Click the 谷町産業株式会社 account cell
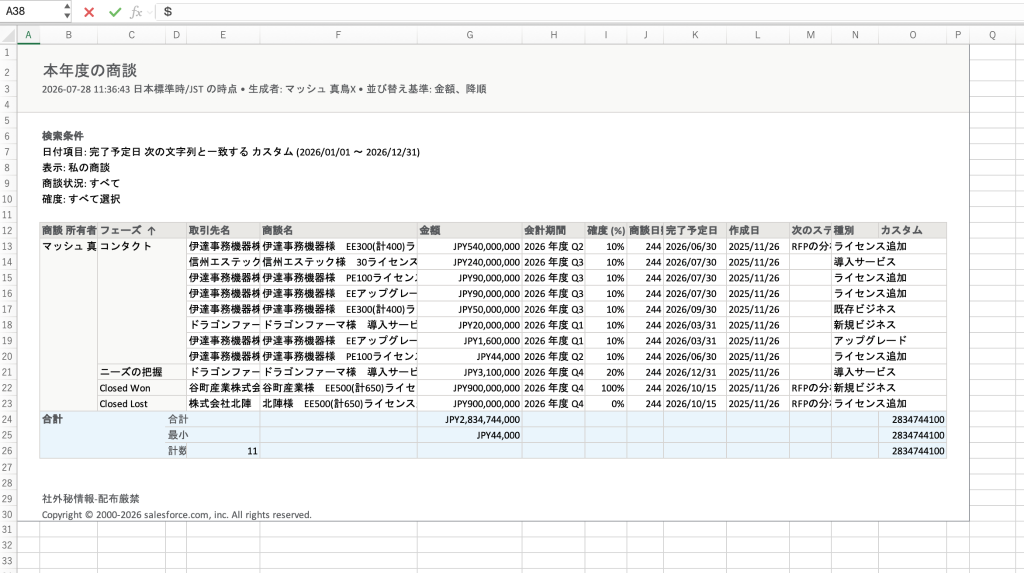Viewport: 1024px width, 573px height. point(223,387)
